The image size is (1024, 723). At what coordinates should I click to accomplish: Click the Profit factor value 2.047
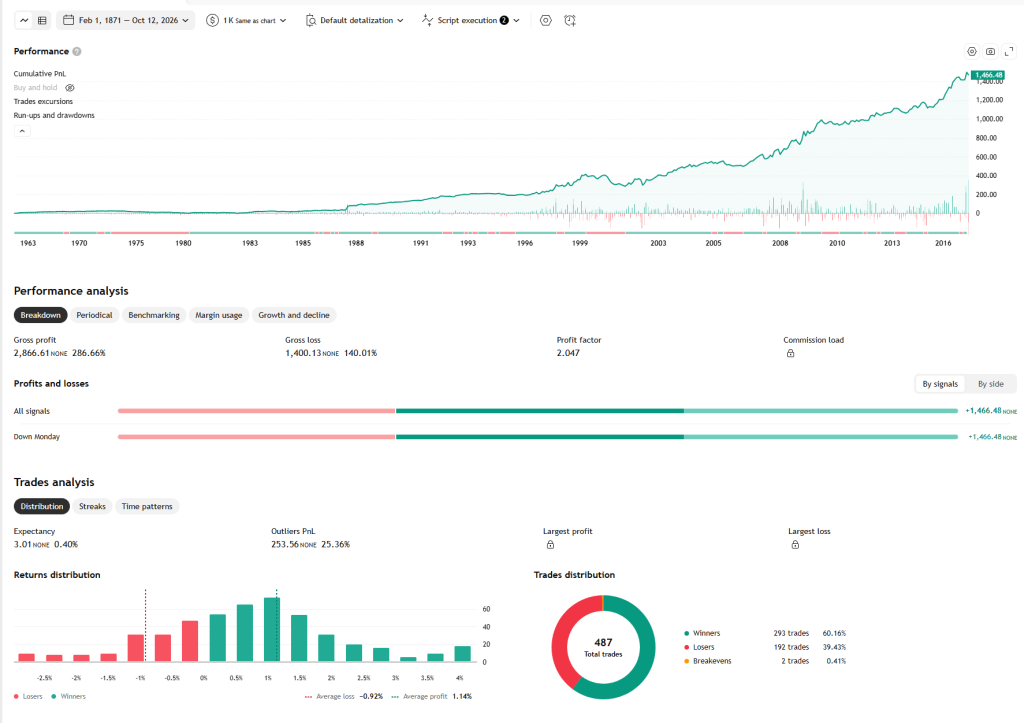[568, 353]
